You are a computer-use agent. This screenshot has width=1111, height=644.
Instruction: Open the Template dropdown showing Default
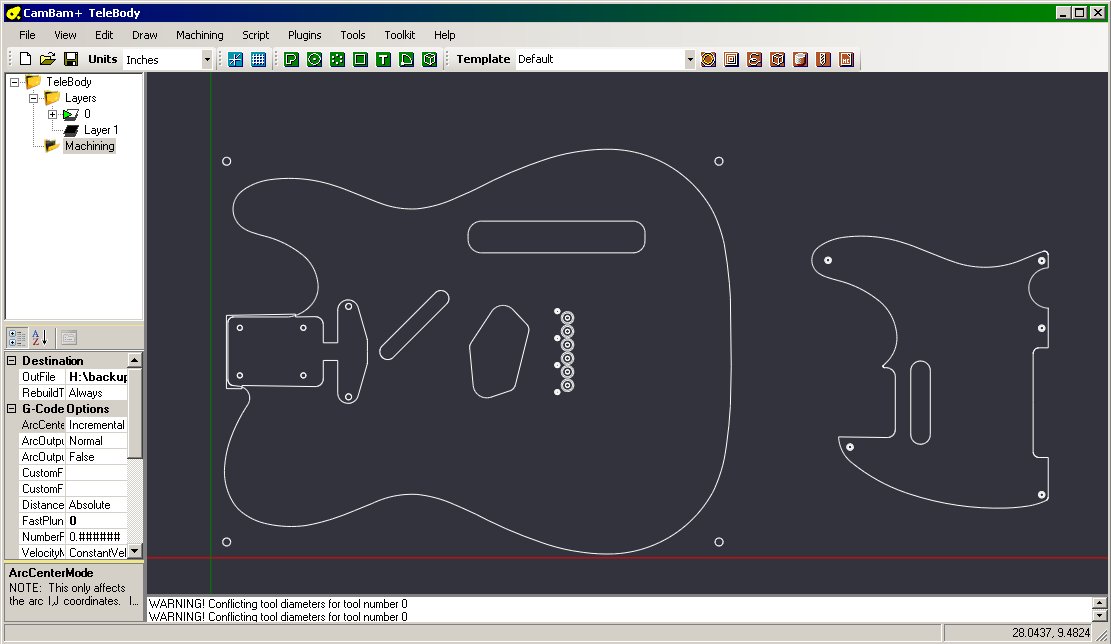click(689, 59)
